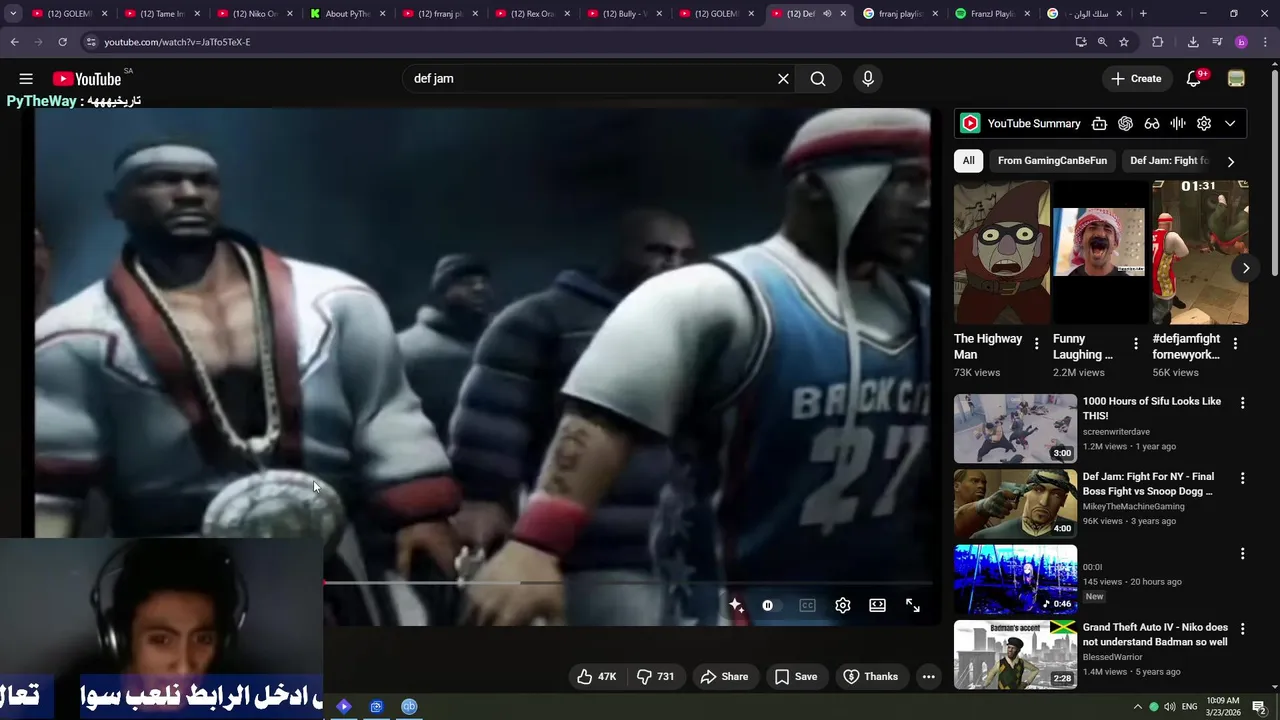Visit the BlessedWarrior channel
This screenshot has width=1280, height=720.
point(1112,657)
